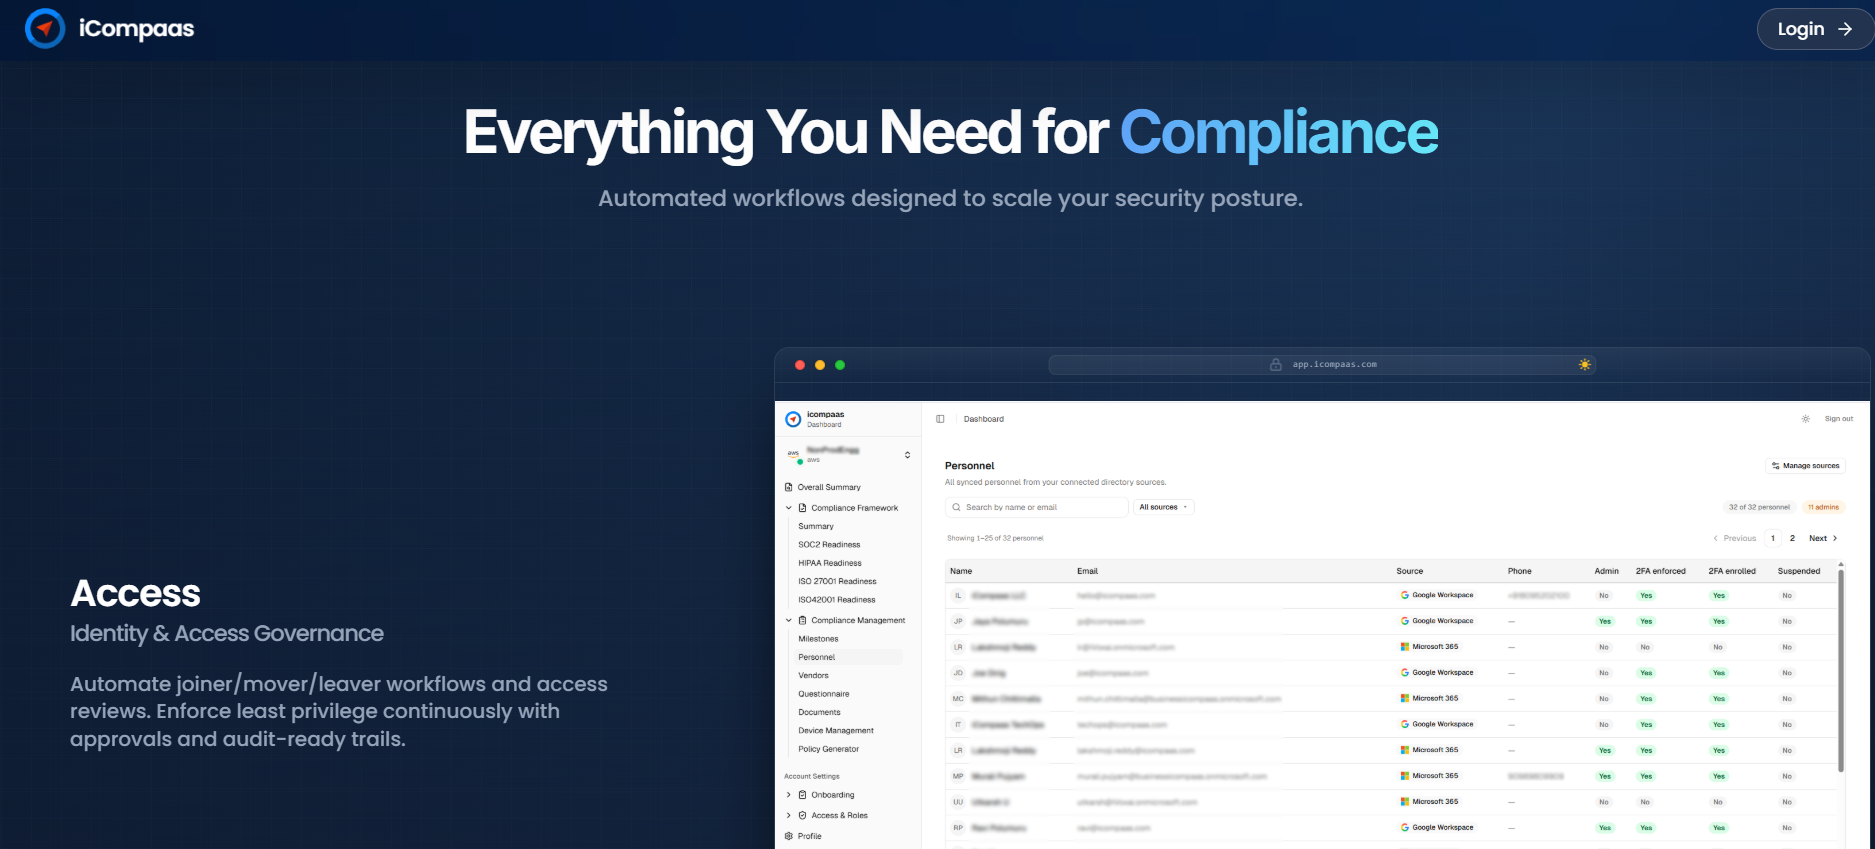
Task: Collapse the Compliance Management section
Action: tap(789, 620)
